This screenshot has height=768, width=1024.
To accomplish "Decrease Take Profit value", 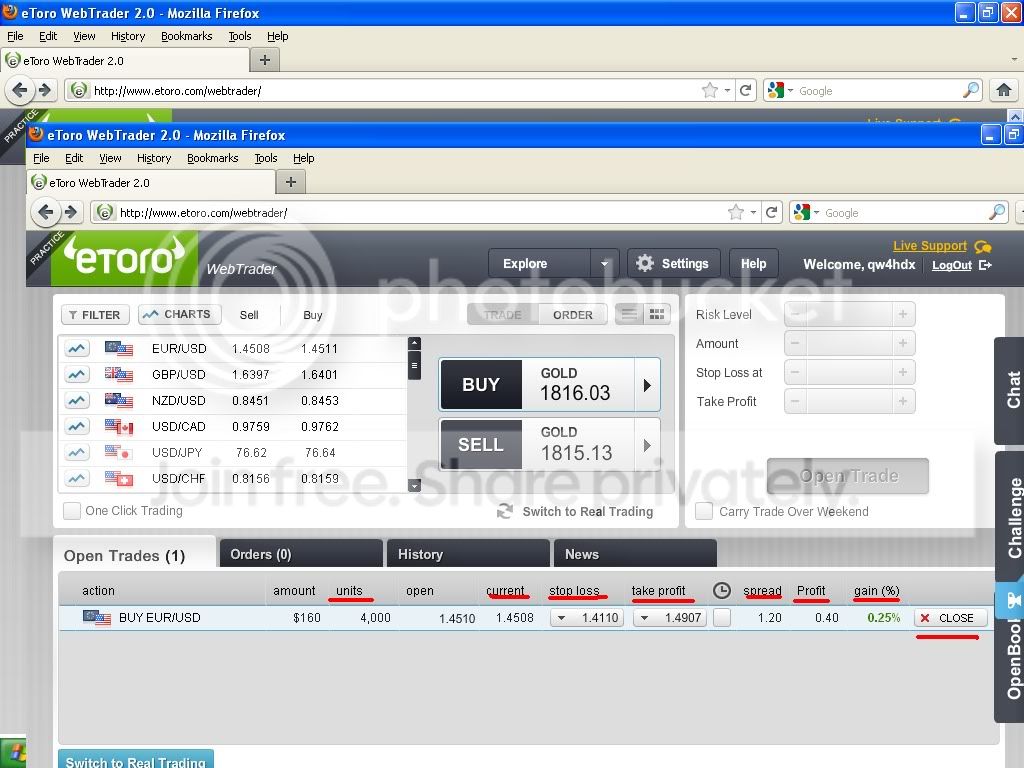I will 795,401.
